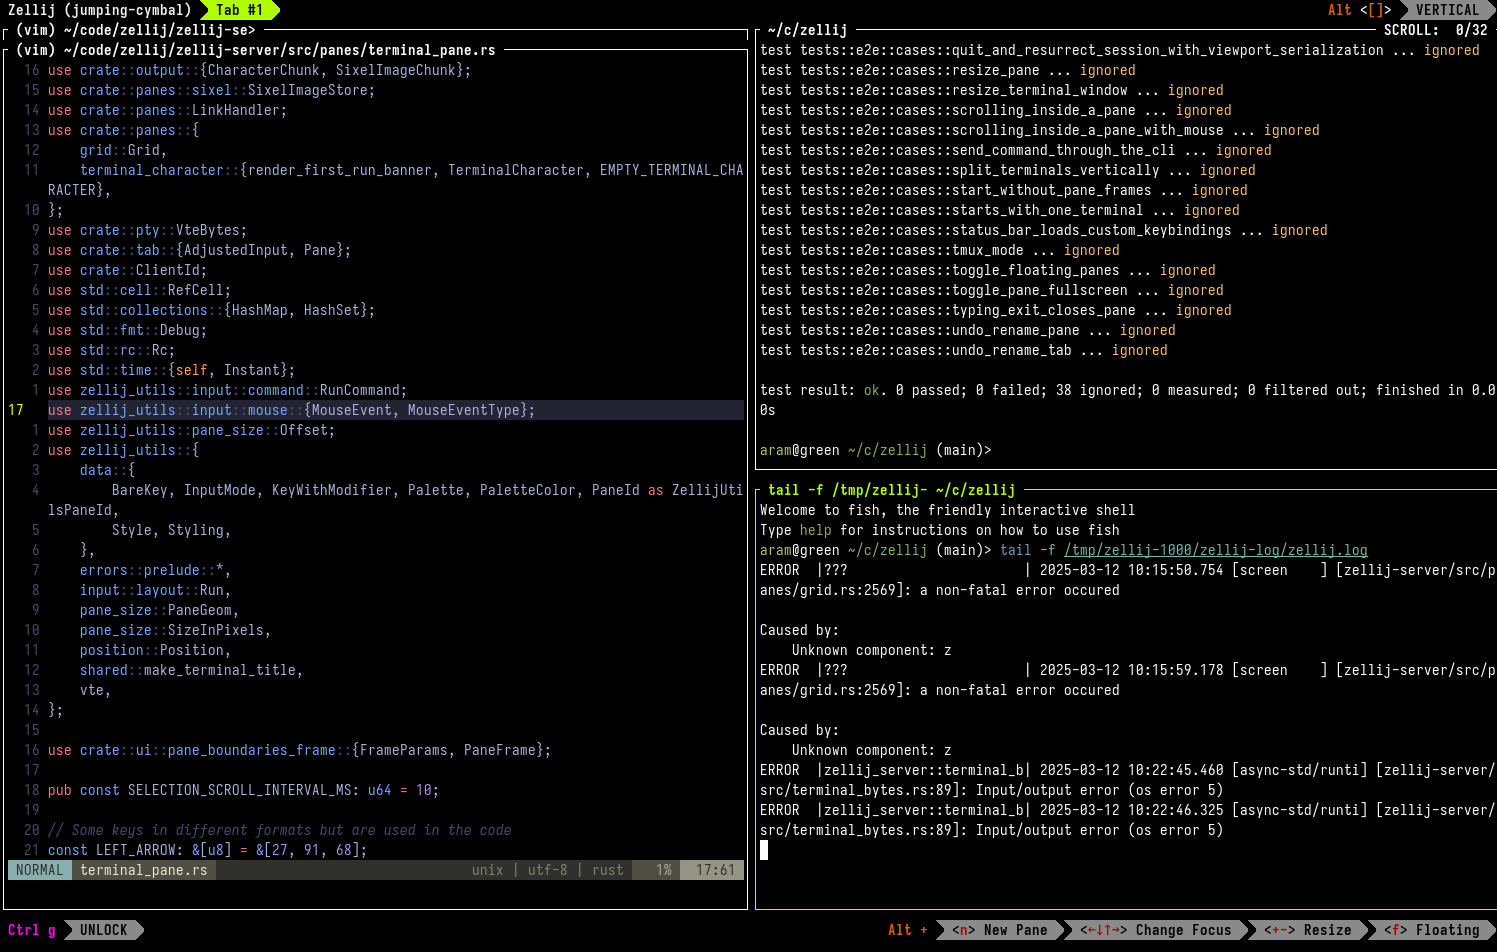The width and height of the screenshot is (1497, 952).
Task: Click the 'use std::cell::RefCell;' line
Action: pos(139,290)
